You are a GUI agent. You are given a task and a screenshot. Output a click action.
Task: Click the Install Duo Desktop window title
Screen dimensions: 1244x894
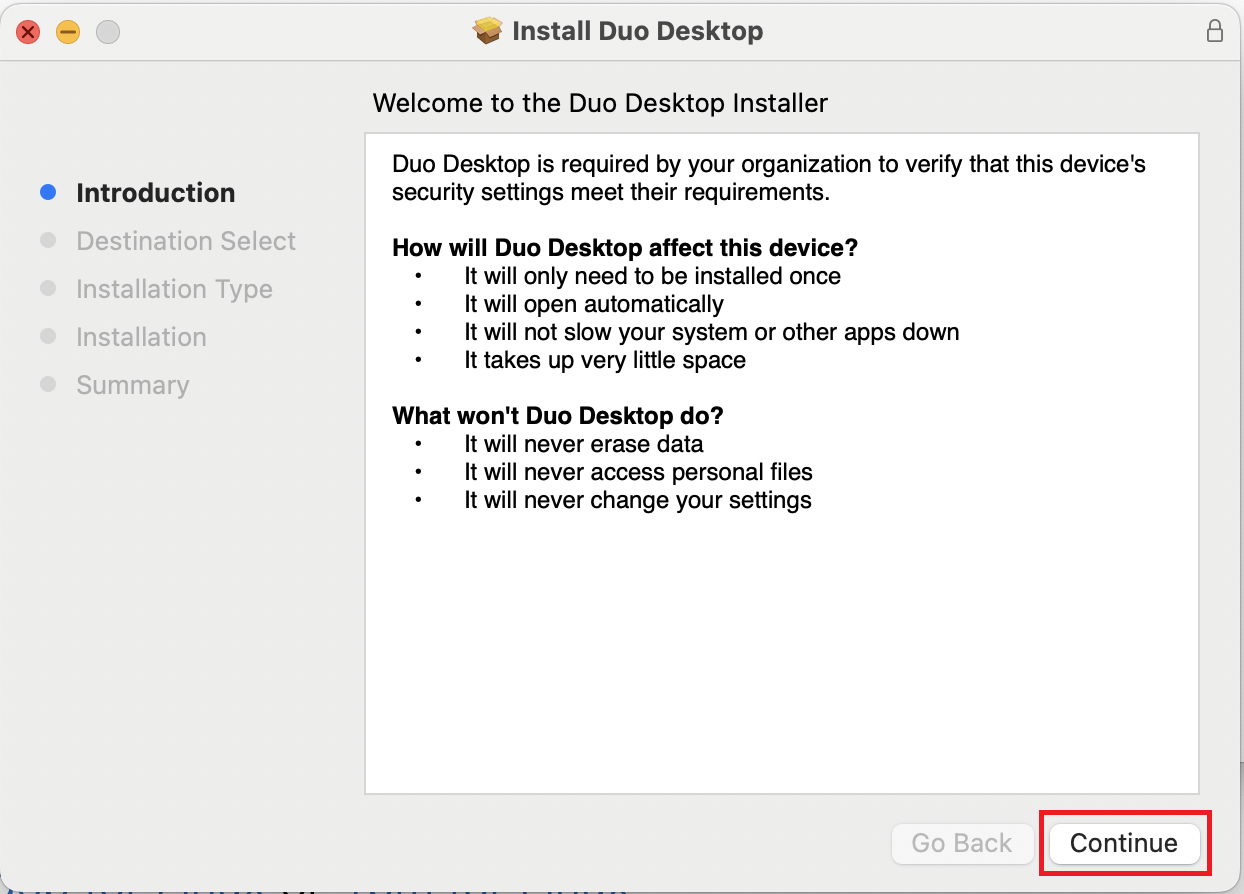click(637, 31)
